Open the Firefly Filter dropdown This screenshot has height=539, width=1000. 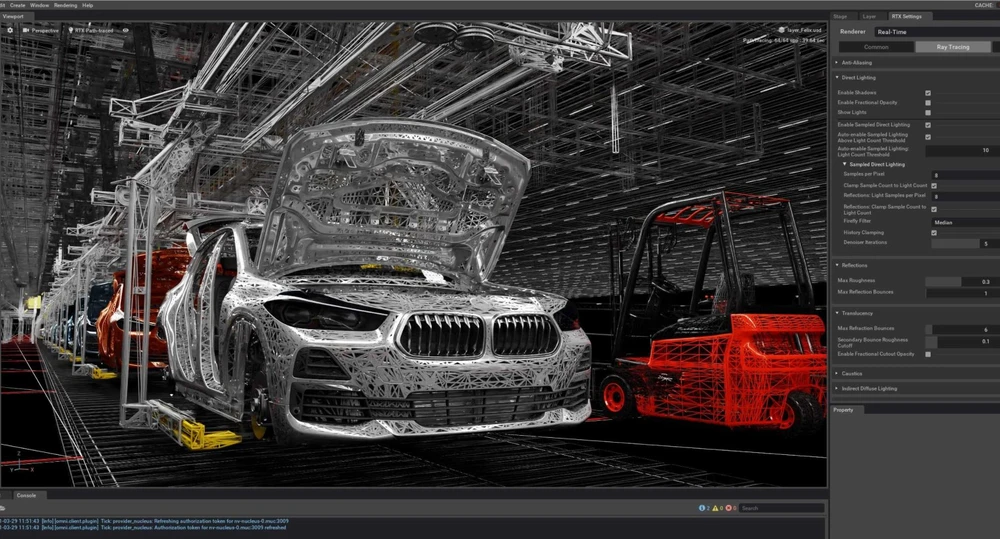click(962, 223)
